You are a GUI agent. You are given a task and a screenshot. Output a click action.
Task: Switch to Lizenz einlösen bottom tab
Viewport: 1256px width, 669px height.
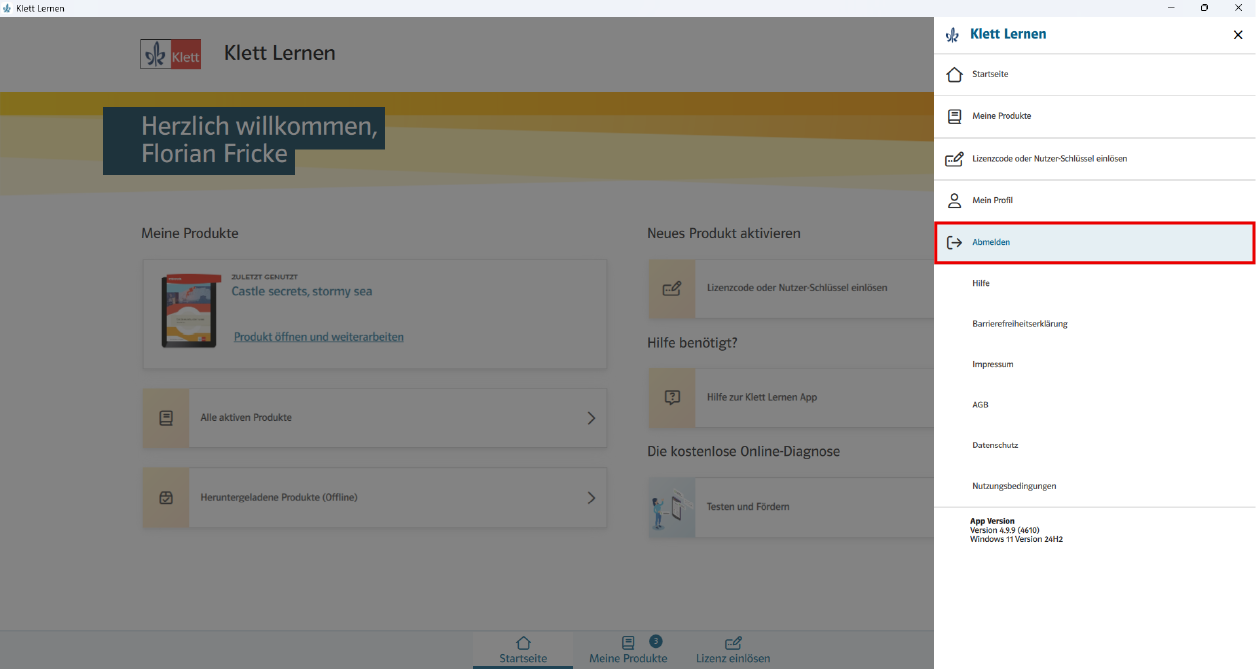click(x=733, y=649)
